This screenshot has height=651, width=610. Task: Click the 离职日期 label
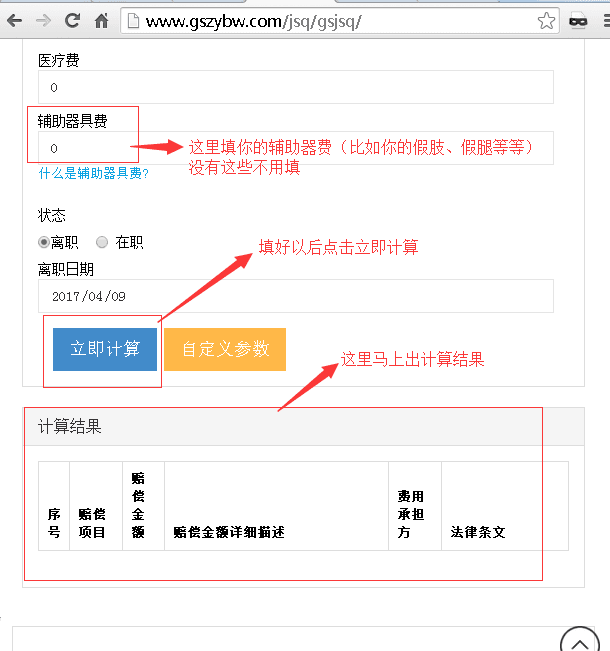66,269
